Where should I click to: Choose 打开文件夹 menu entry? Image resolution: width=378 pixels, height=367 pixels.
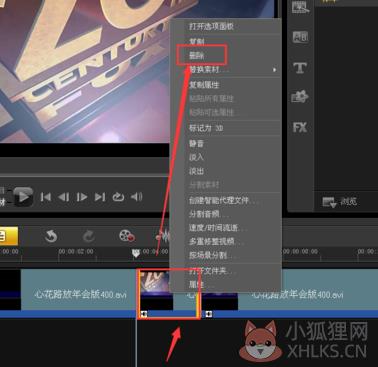(212, 271)
